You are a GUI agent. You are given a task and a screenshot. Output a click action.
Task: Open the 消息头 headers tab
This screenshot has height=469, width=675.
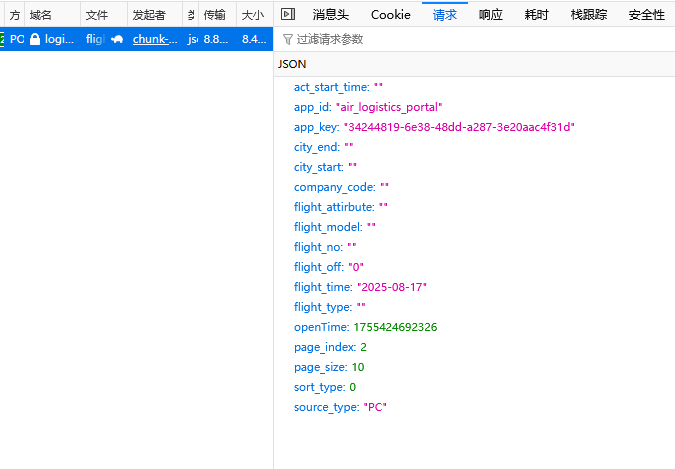(x=331, y=15)
